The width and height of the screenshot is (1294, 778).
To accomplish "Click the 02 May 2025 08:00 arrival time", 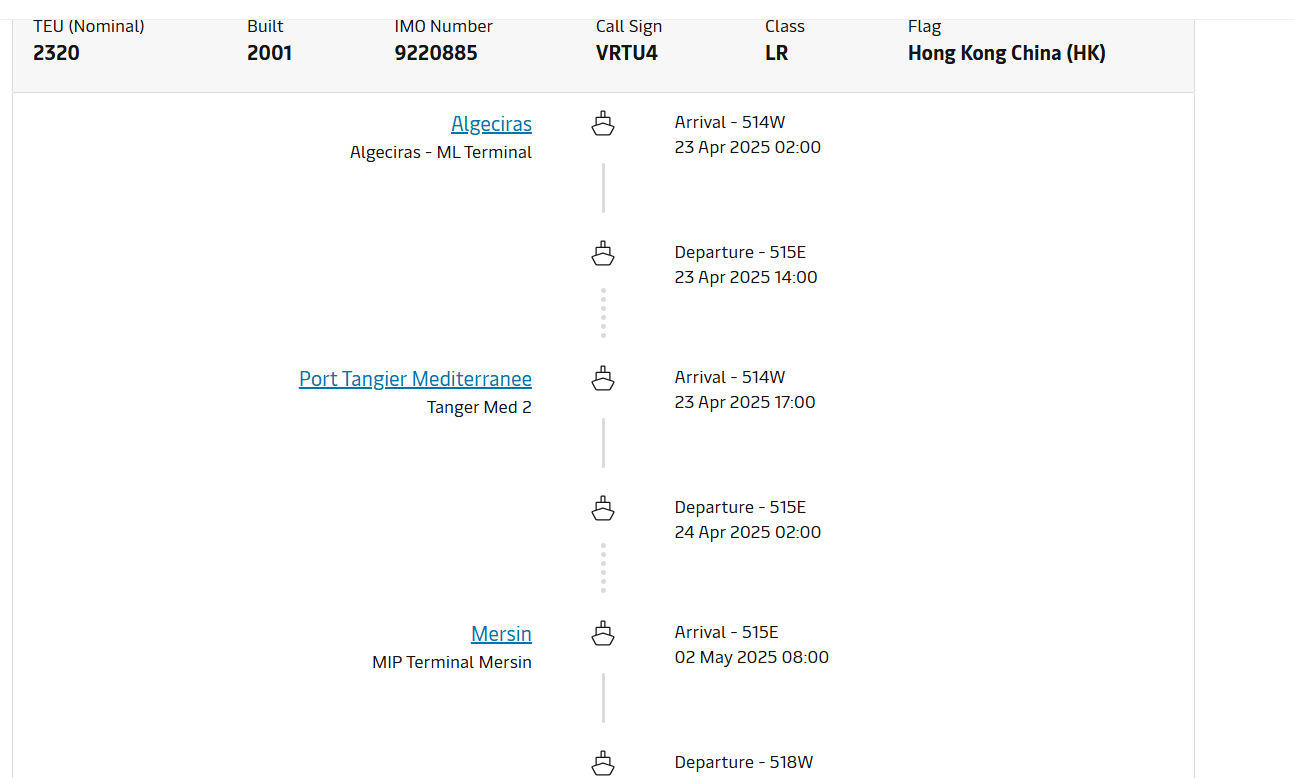I will (x=751, y=658).
